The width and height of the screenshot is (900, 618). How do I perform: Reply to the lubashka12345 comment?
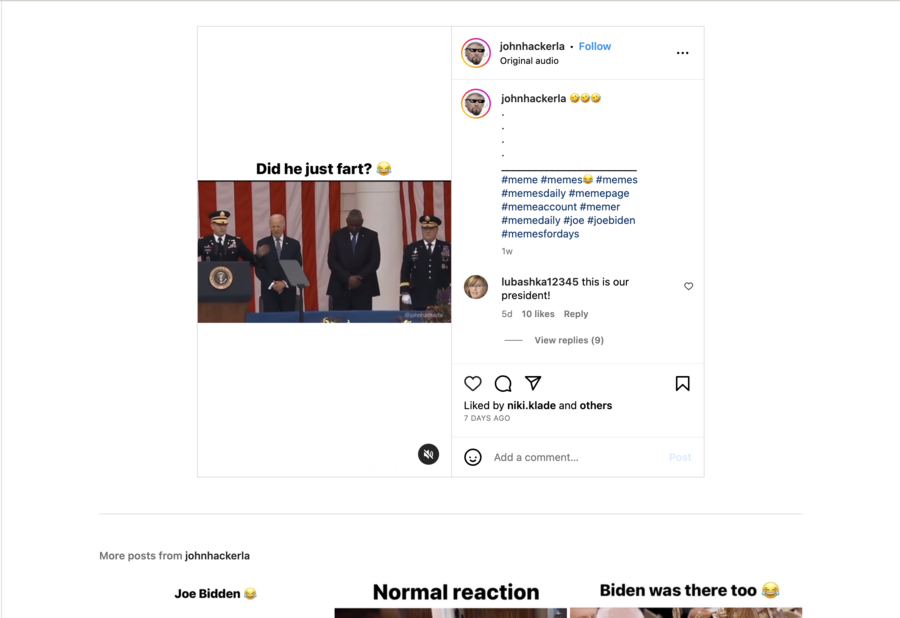click(576, 314)
